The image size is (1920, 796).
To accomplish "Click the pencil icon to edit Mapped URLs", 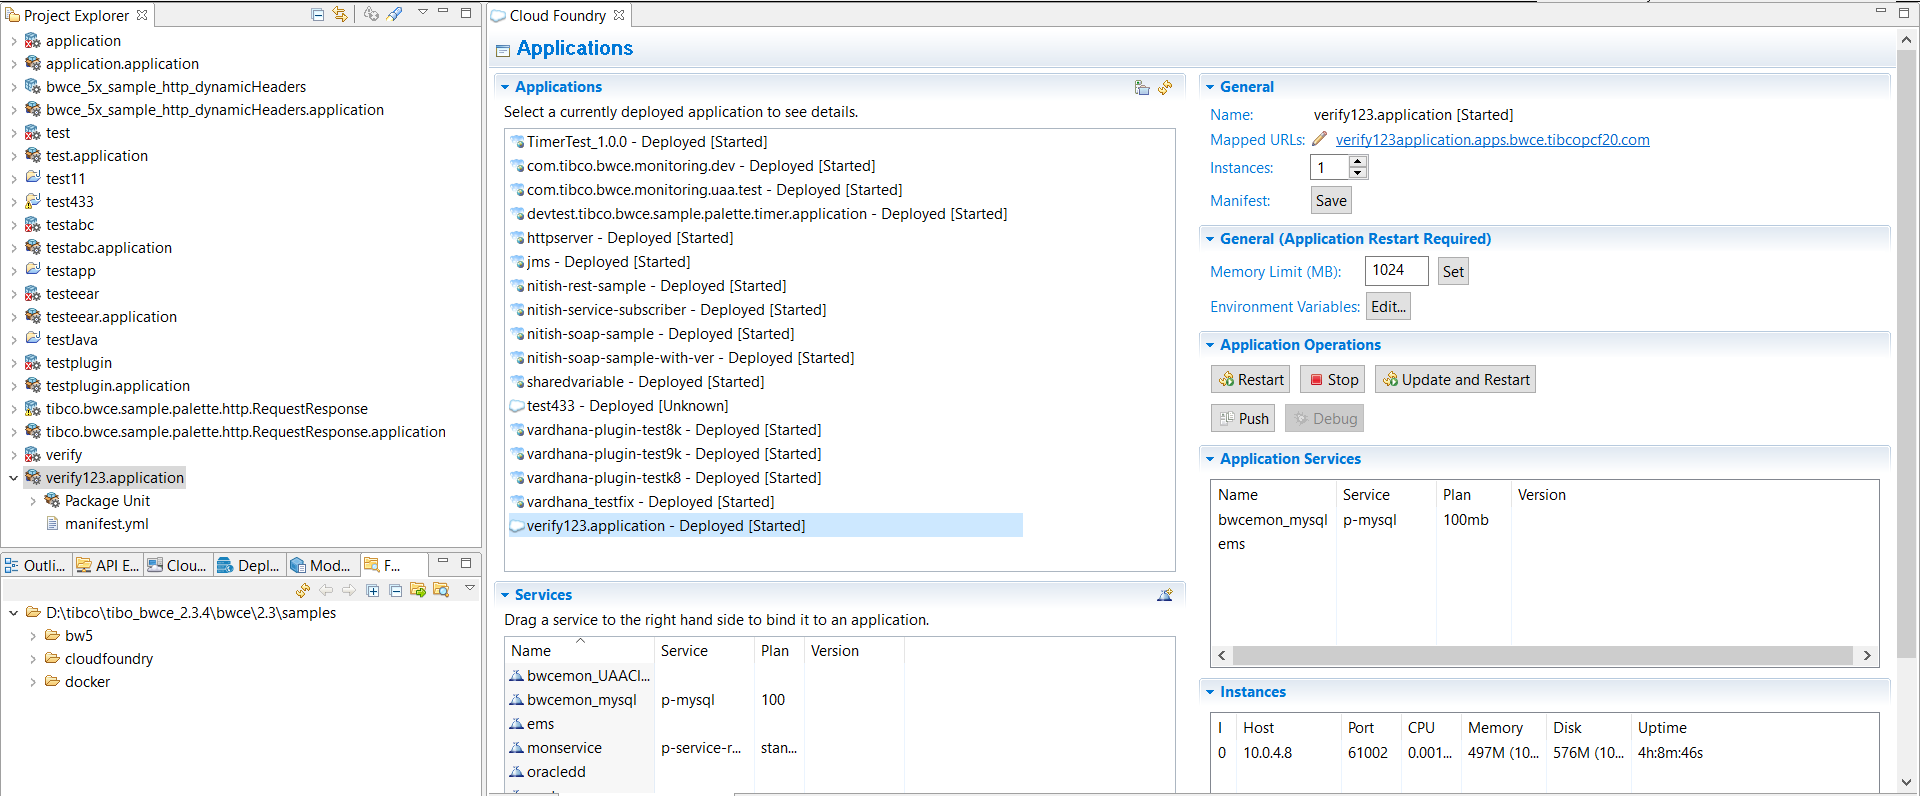I will click(x=1320, y=139).
